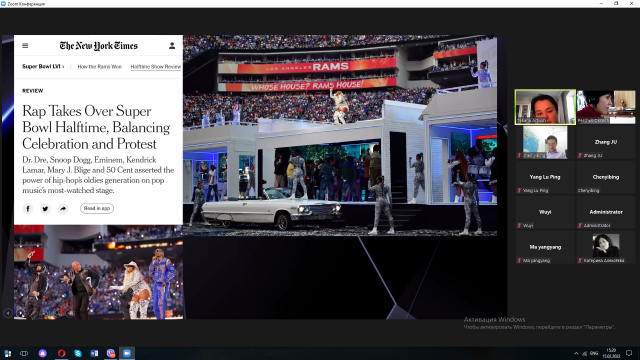Image resolution: width=640 pixels, height=360 pixels.
Task: Click the performers photo below the article
Action: 98,272
